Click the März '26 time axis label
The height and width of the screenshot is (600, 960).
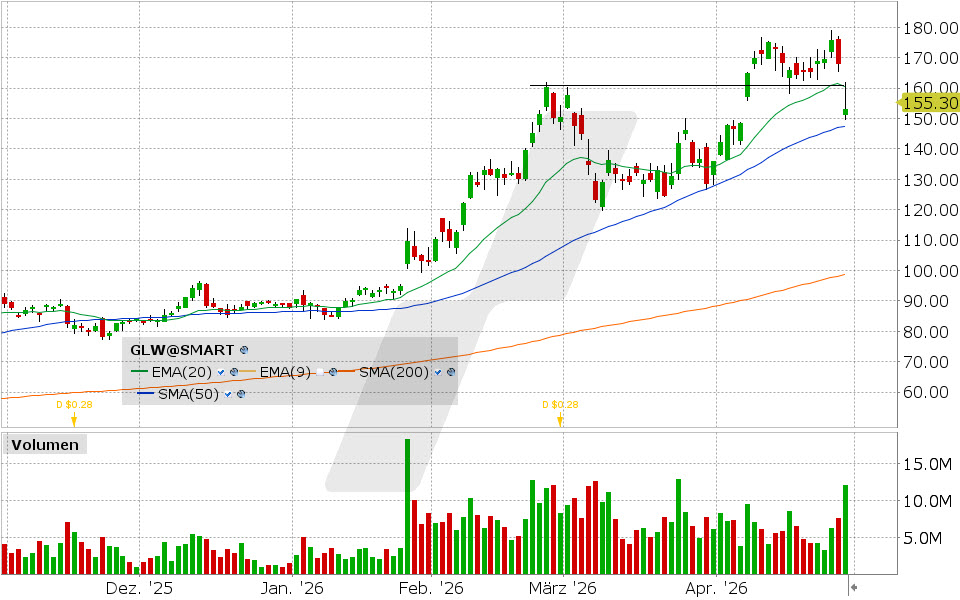(562, 589)
